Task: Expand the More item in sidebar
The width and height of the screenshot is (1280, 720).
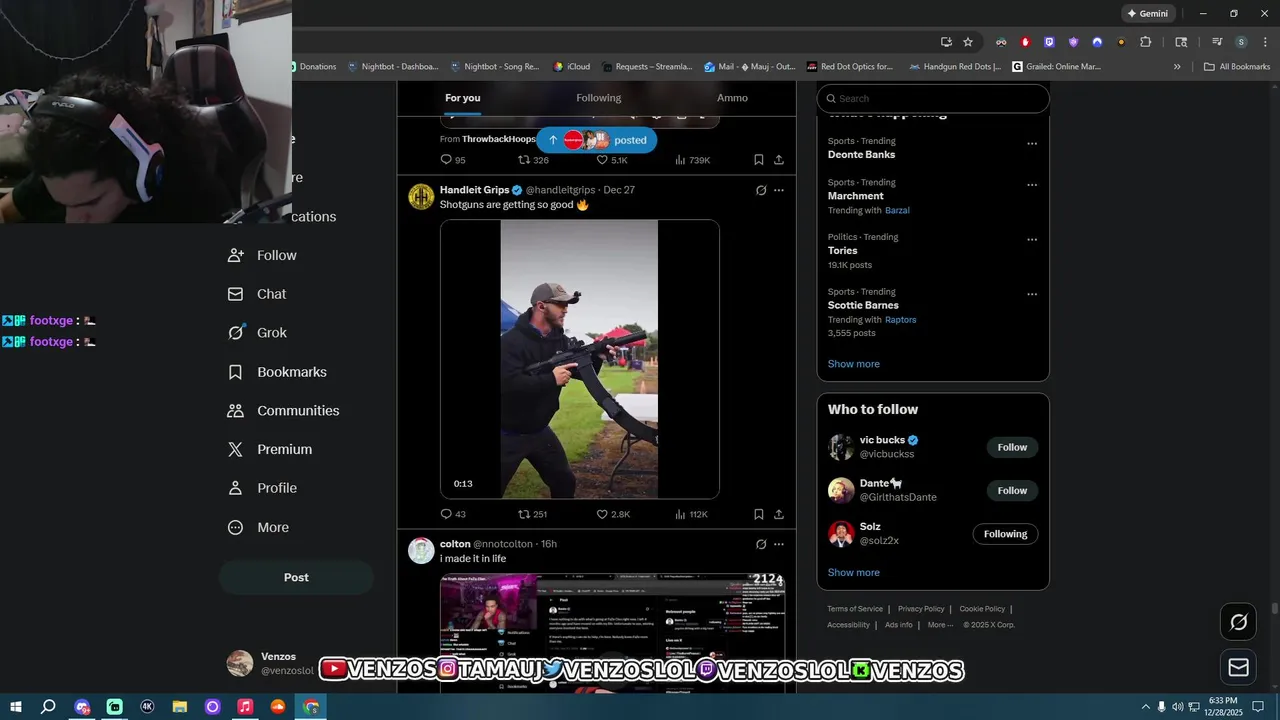Action: pos(258,527)
